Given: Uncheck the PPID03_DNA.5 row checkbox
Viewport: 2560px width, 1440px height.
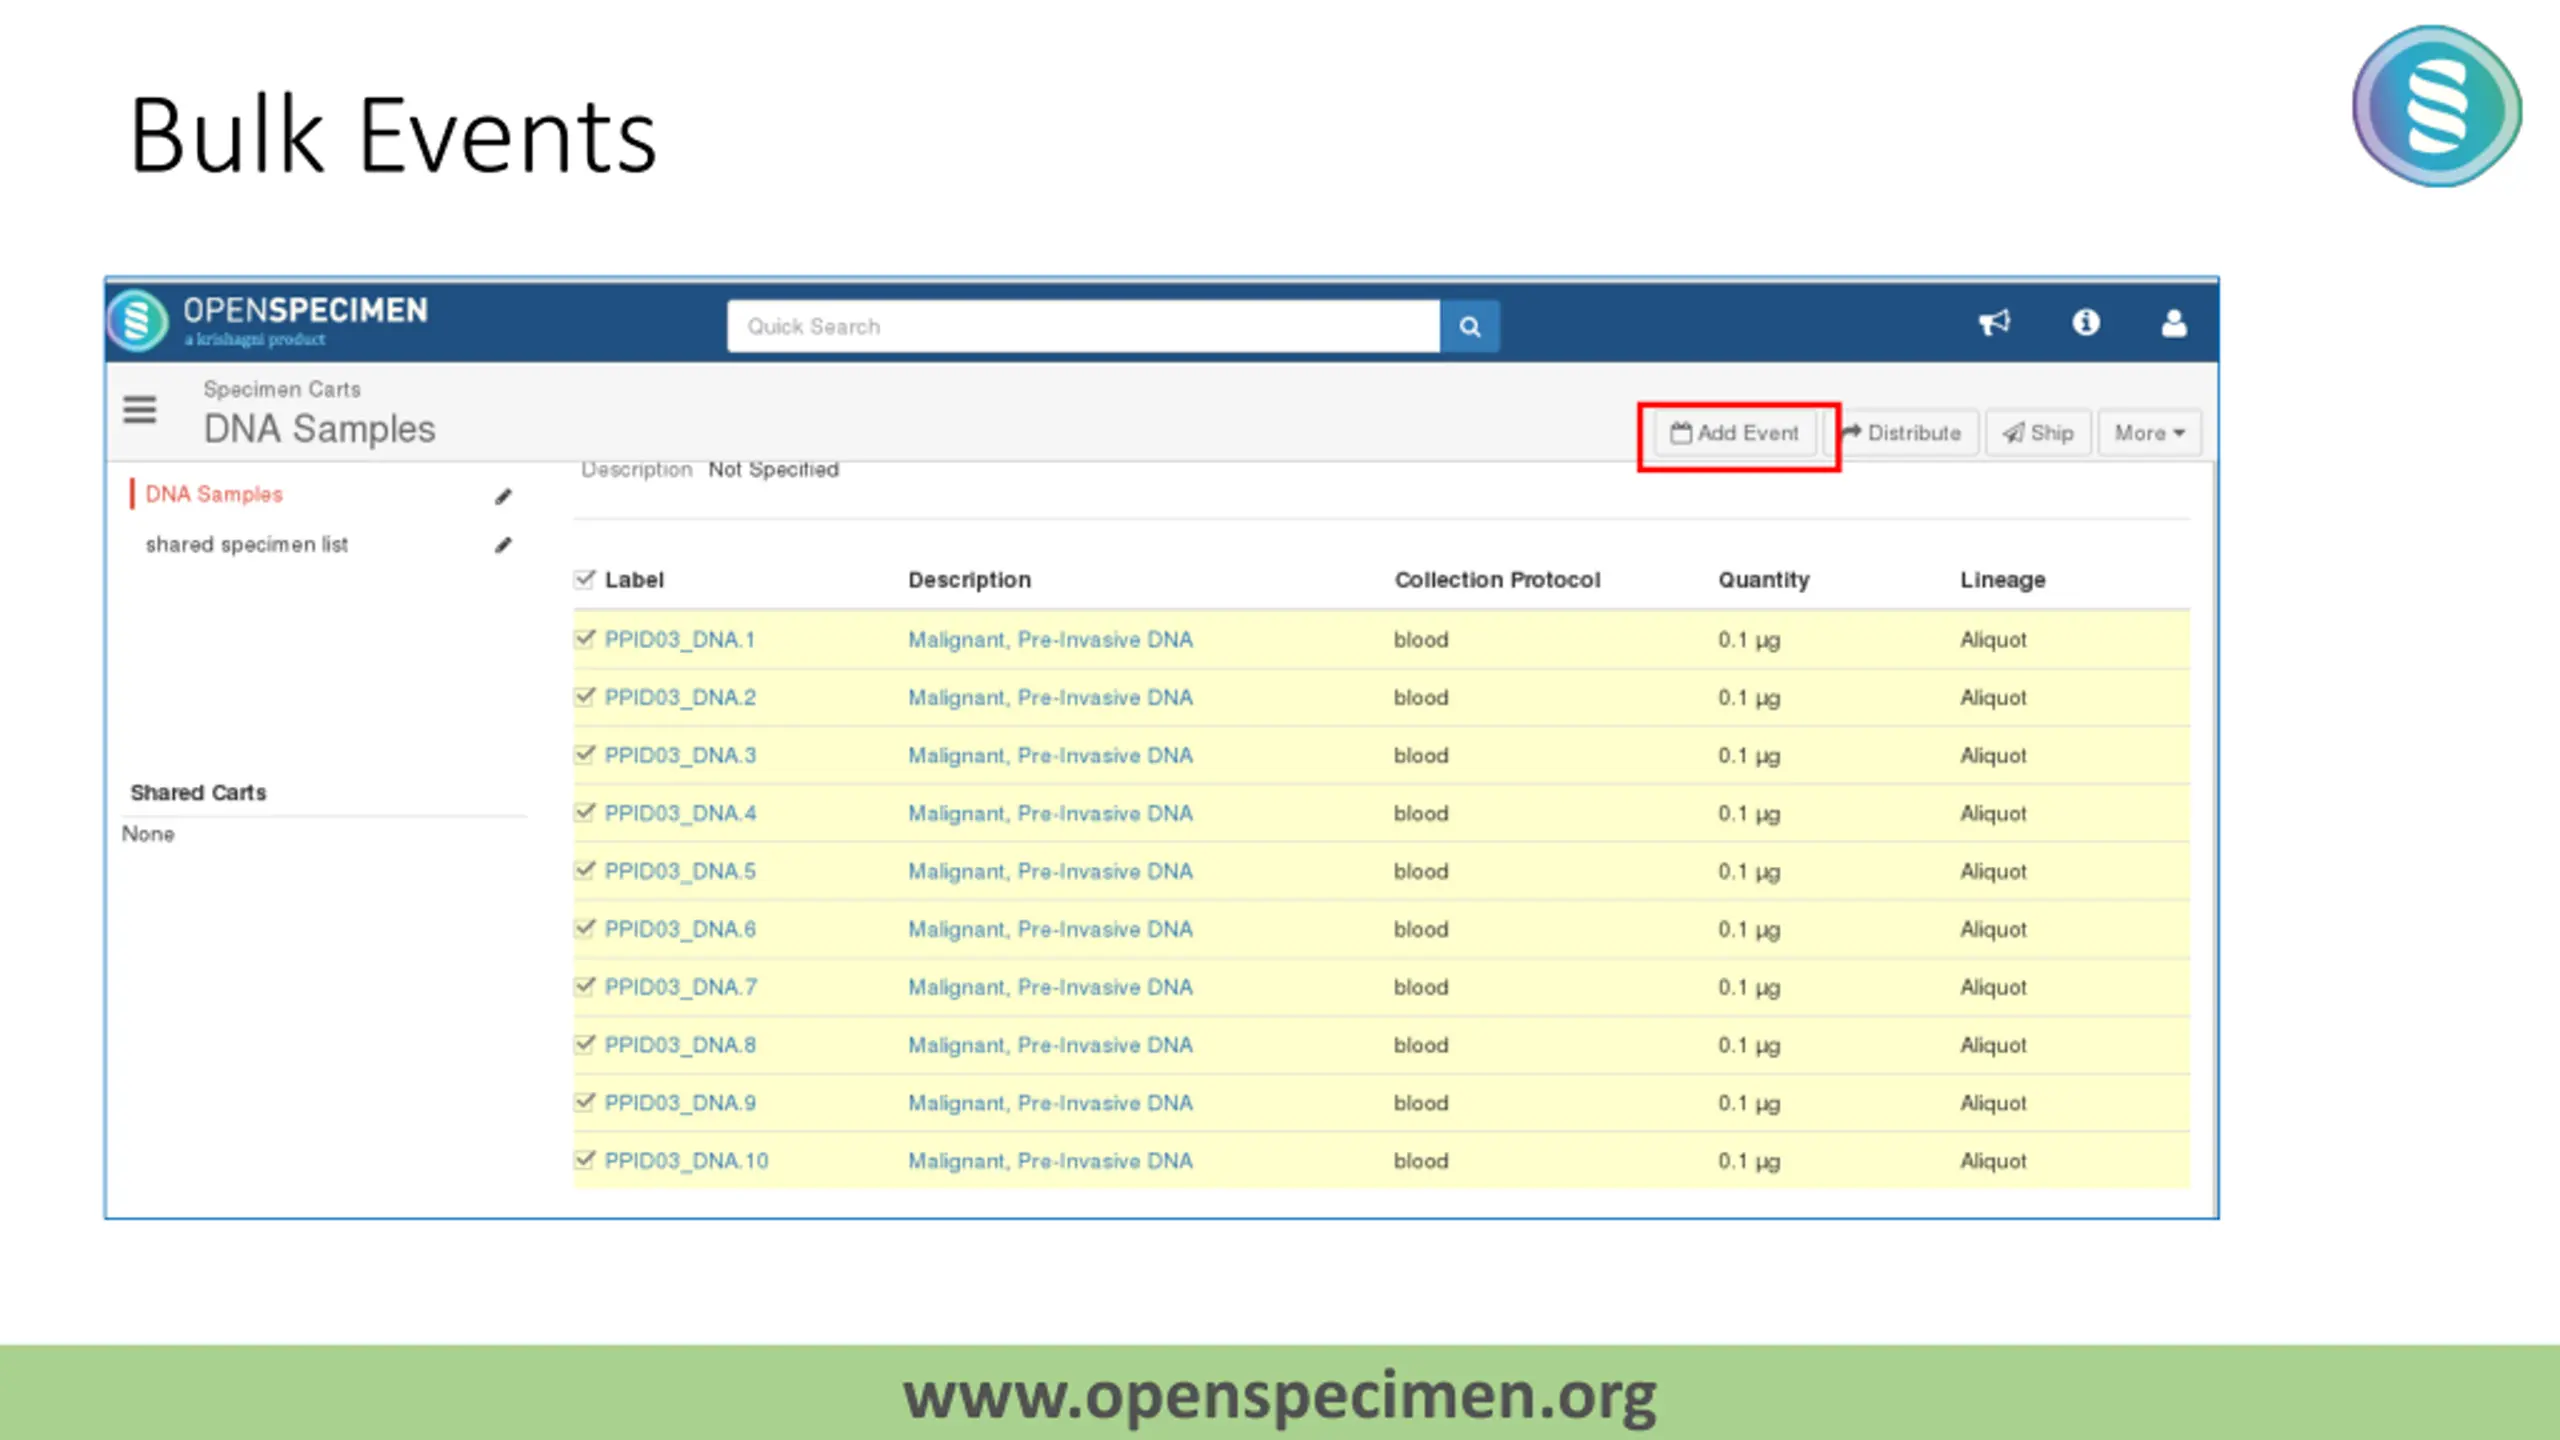Looking at the screenshot, I should click(585, 870).
